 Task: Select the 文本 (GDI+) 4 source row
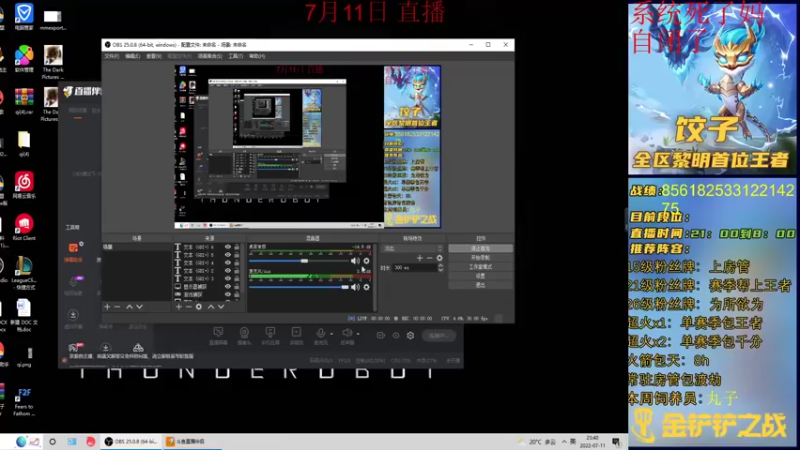[207, 263]
